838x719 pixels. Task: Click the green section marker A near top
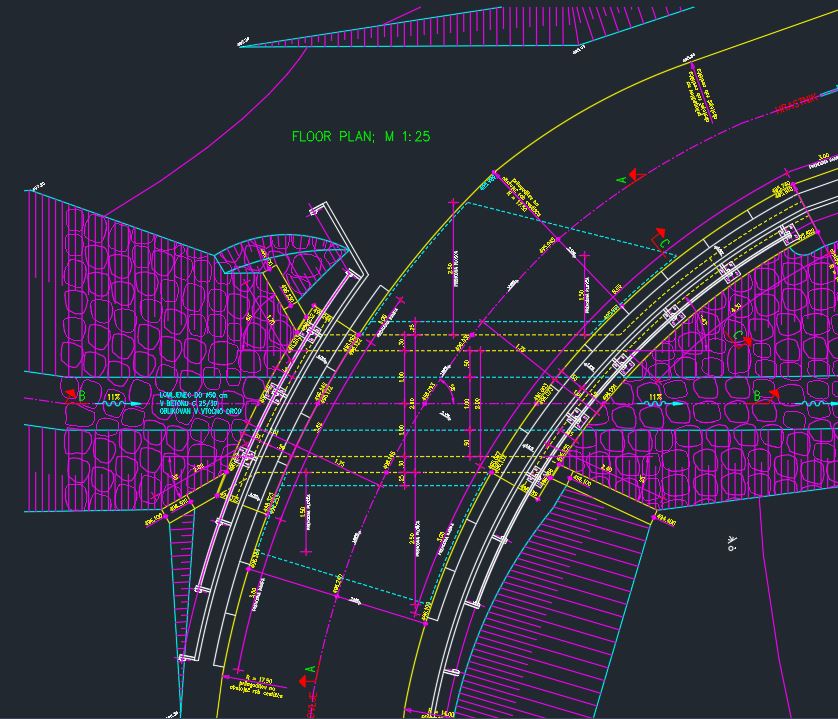pyautogui.click(x=622, y=180)
